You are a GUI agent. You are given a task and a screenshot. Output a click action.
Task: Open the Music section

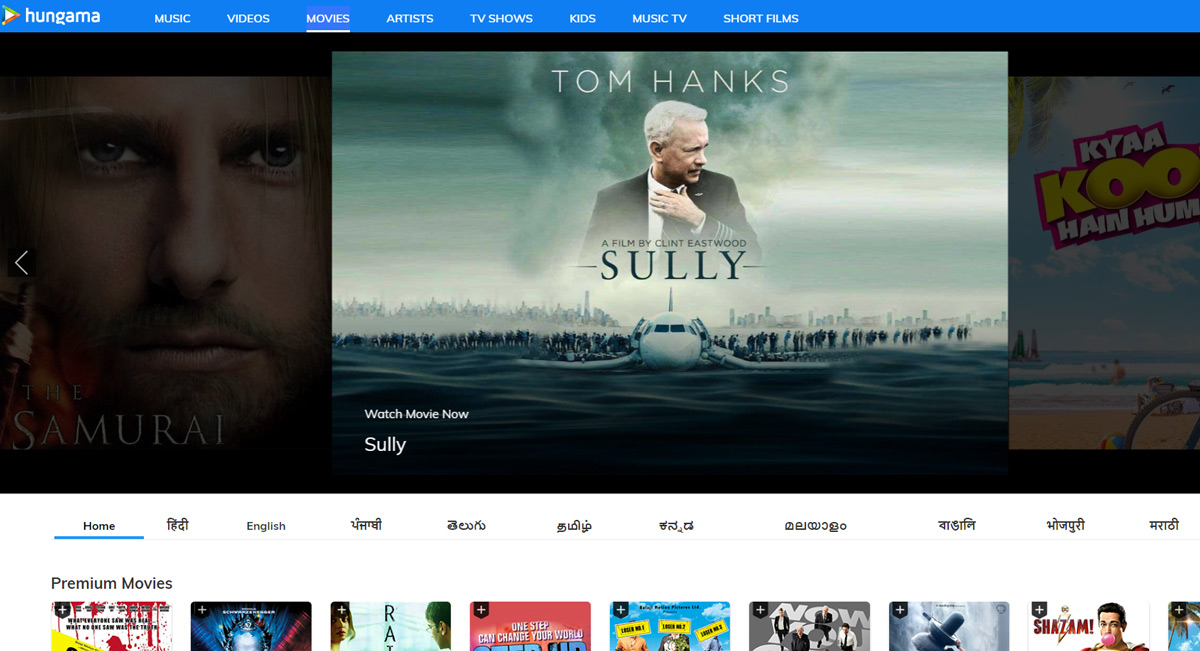point(172,18)
